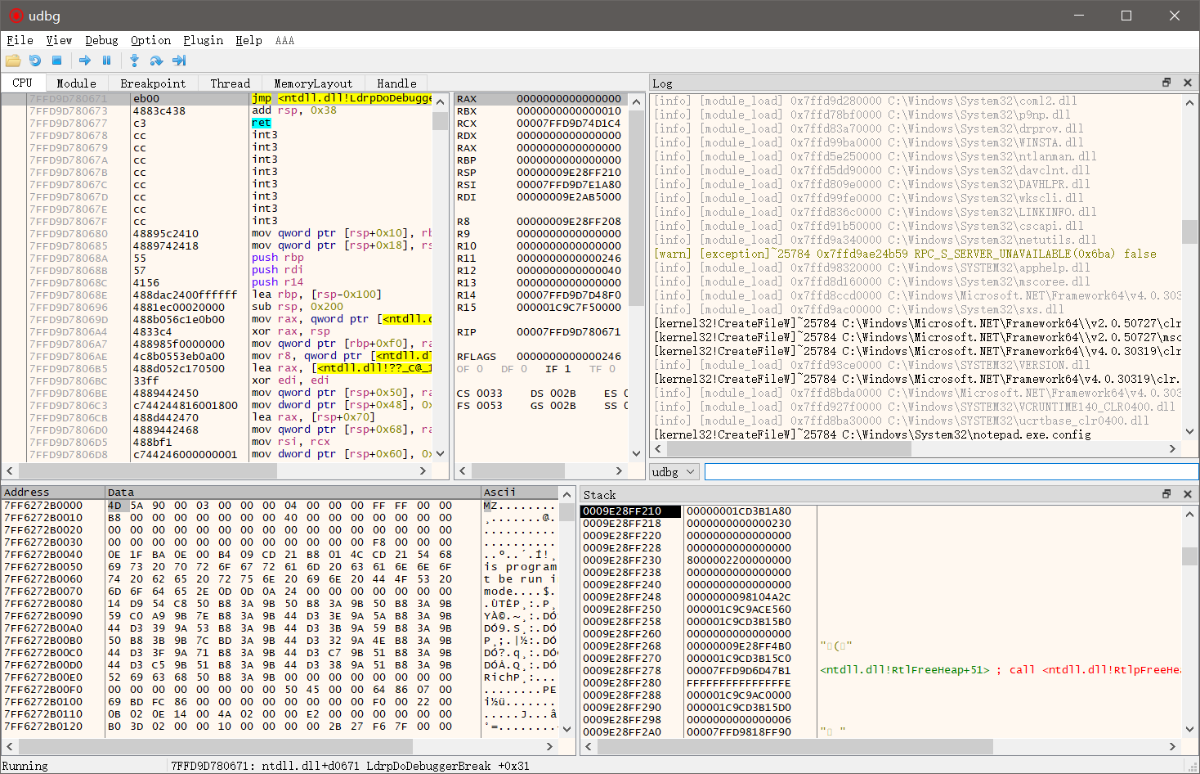Open the Help menu
The width and height of the screenshot is (1200, 774).
(249, 40)
